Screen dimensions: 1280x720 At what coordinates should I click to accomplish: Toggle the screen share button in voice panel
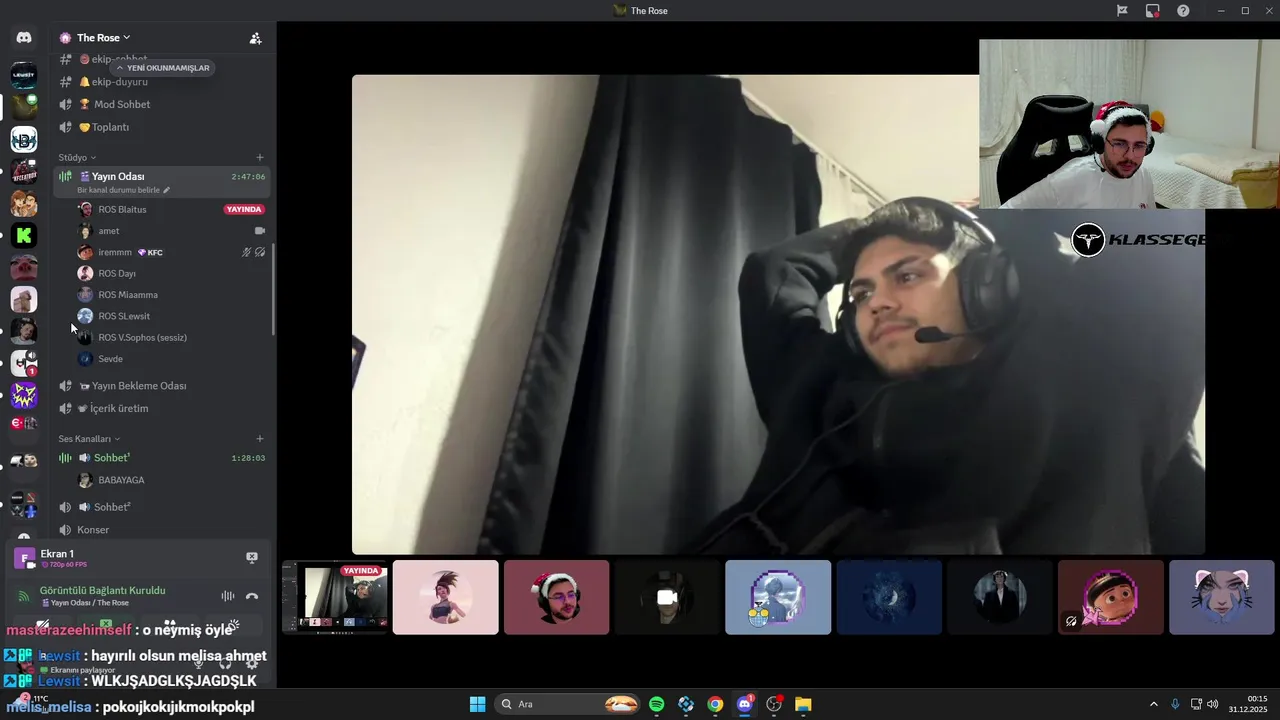click(x=106, y=626)
